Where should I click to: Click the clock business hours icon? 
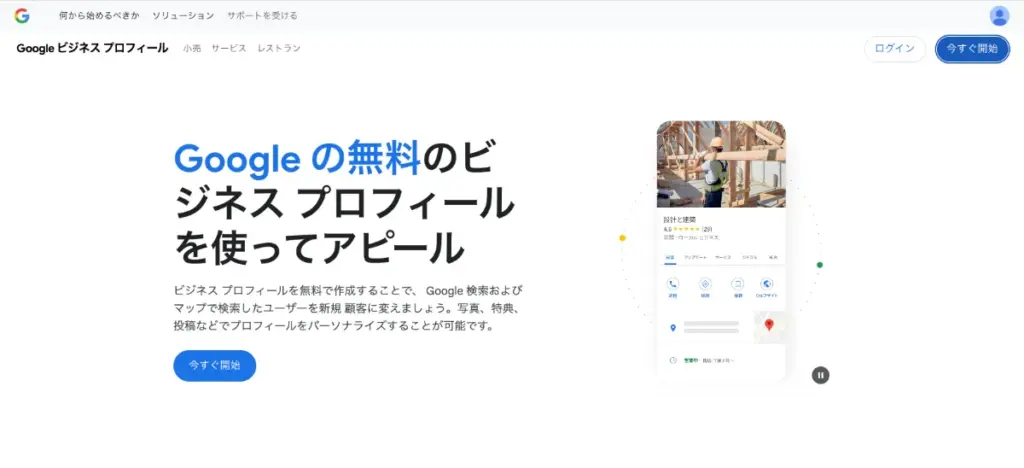[x=673, y=360]
